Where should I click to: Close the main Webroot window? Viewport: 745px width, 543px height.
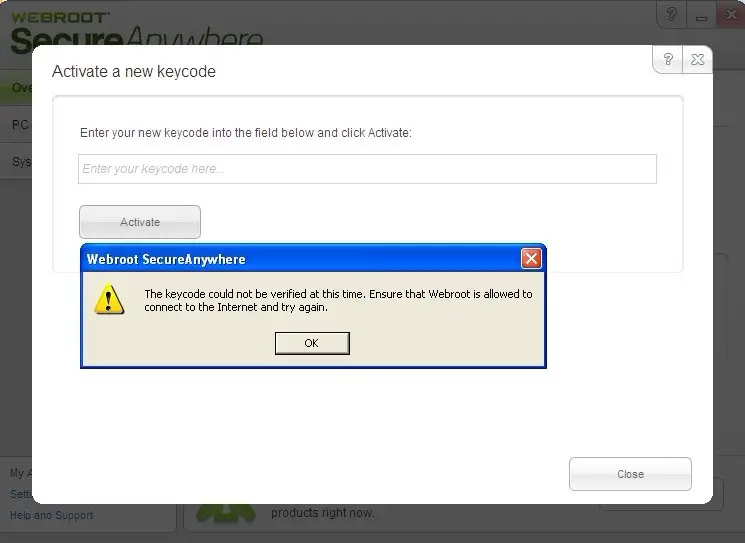(731, 14)
